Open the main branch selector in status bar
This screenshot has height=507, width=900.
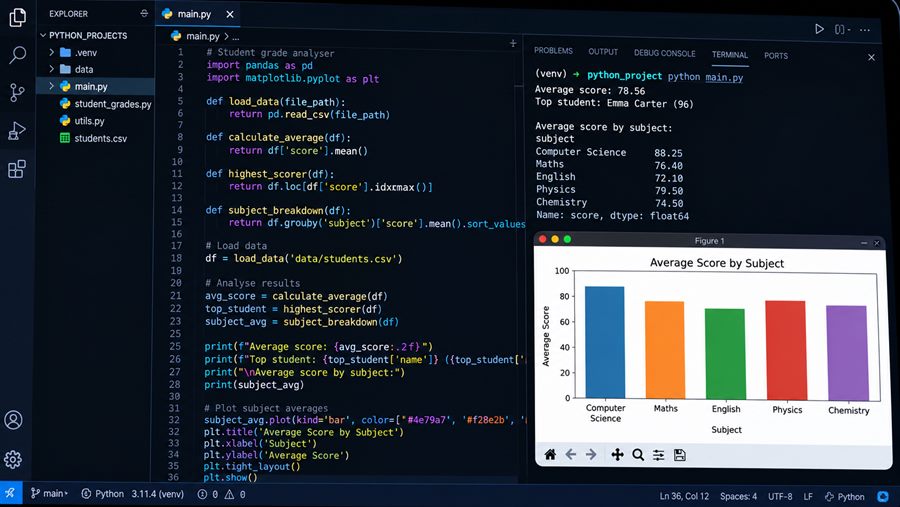pyautogui.click(x=49, y=493)
